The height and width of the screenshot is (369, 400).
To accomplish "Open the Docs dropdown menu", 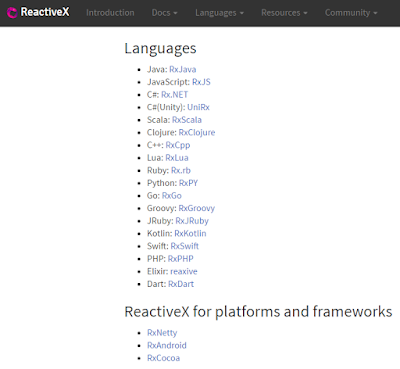I will (164, 13).
